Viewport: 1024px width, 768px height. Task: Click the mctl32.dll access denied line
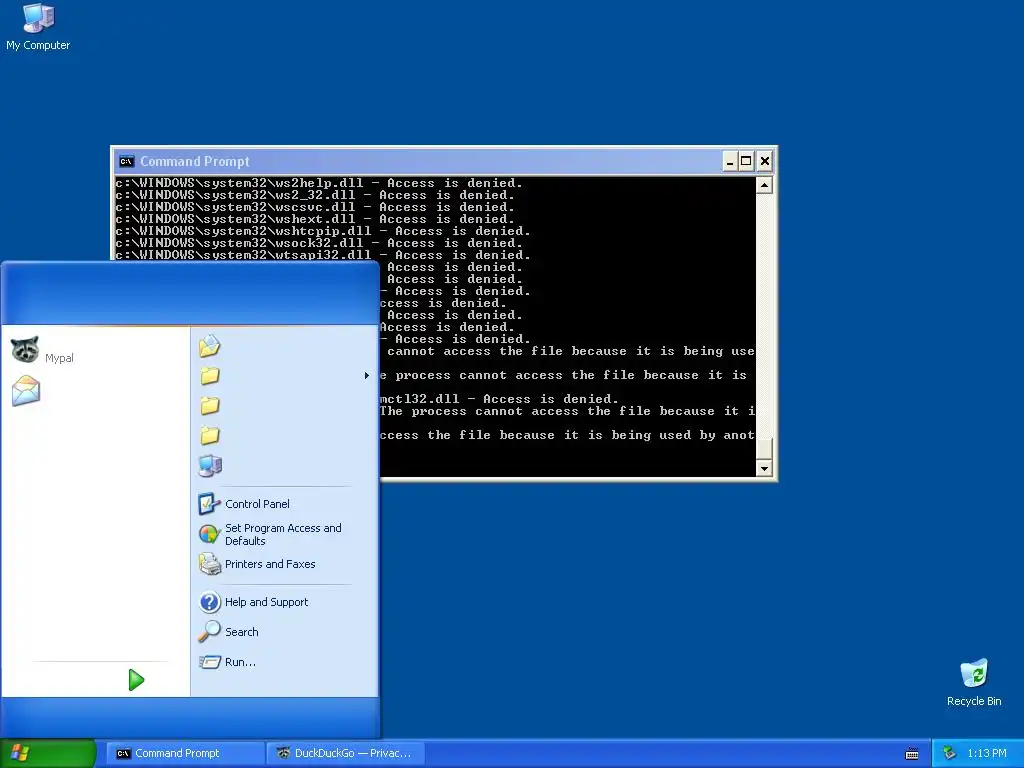coord(499,398)
